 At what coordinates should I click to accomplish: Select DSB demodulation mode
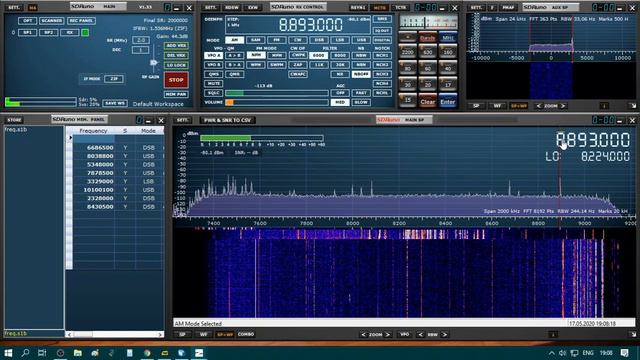point(319,40)
